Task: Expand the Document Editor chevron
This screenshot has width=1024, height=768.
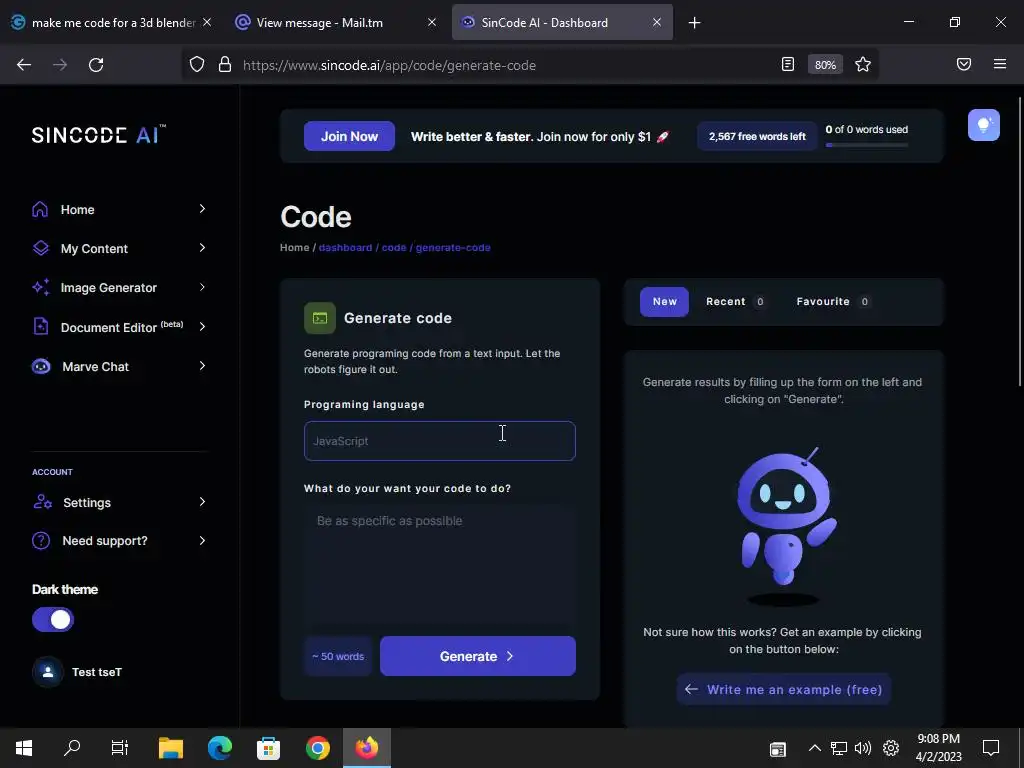Action: [202, 327]
